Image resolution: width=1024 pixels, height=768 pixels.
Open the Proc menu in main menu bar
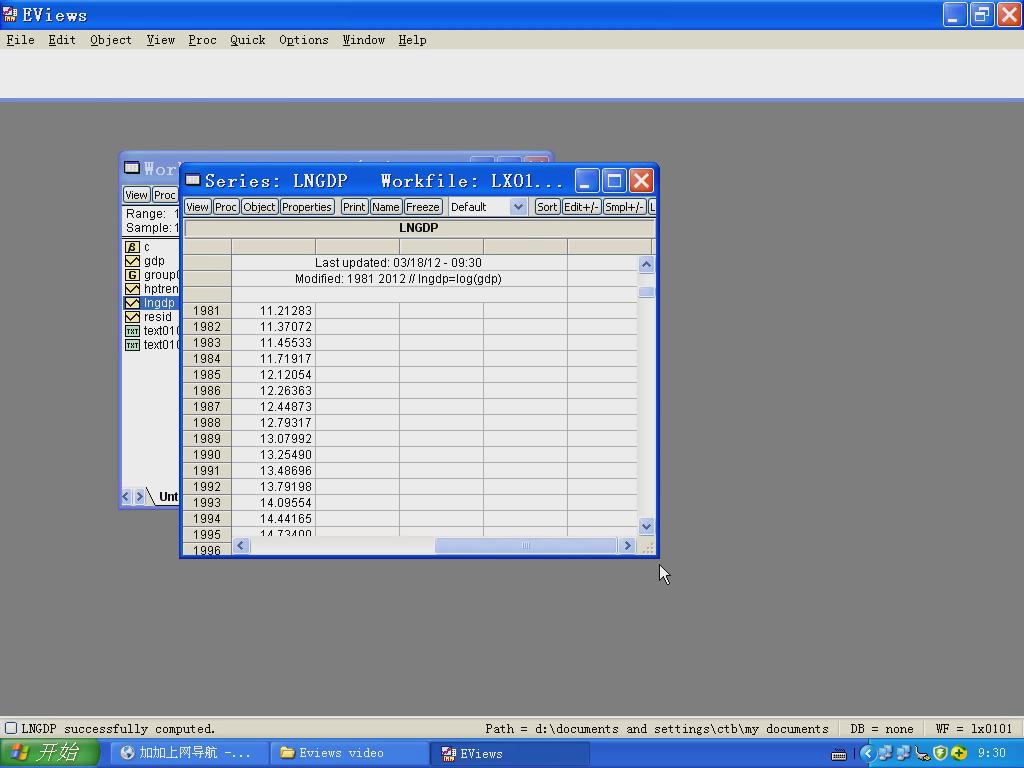tap(202, 40)
